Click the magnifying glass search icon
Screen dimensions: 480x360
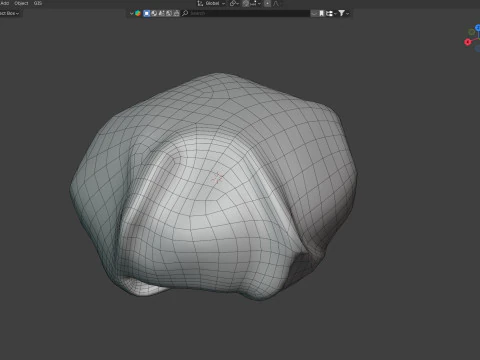click(x=185, y=13)
